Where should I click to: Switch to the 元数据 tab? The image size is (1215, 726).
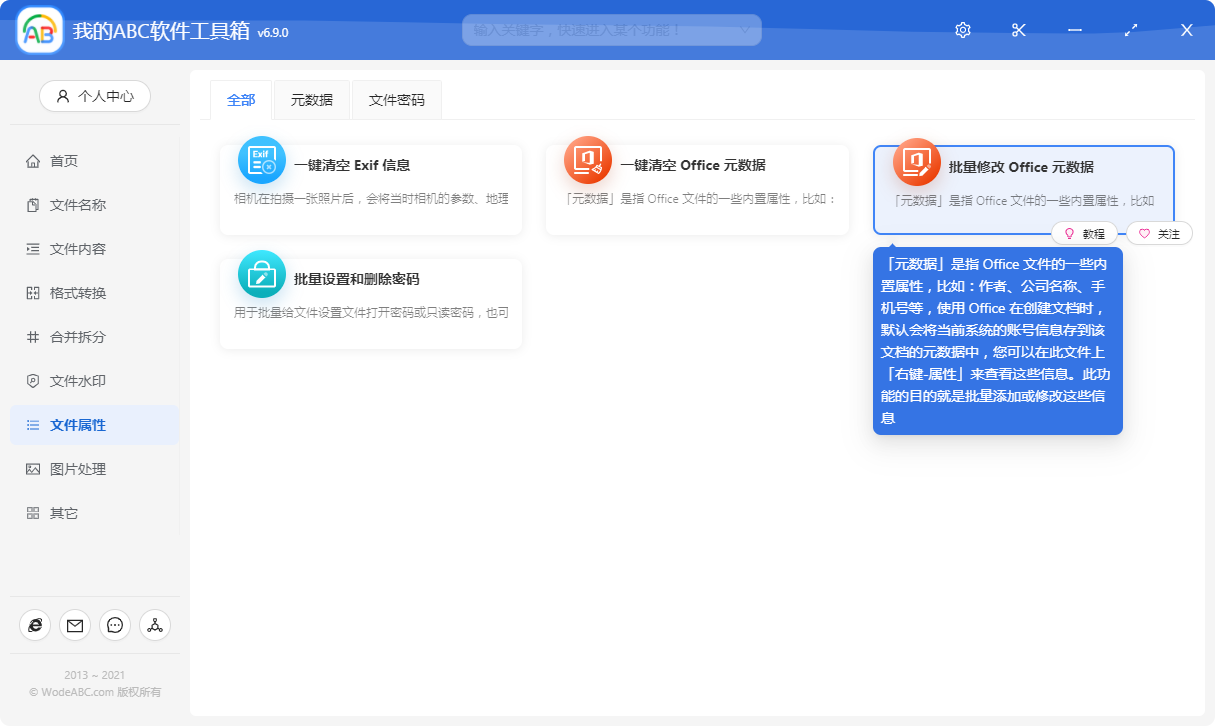point(311,100)
